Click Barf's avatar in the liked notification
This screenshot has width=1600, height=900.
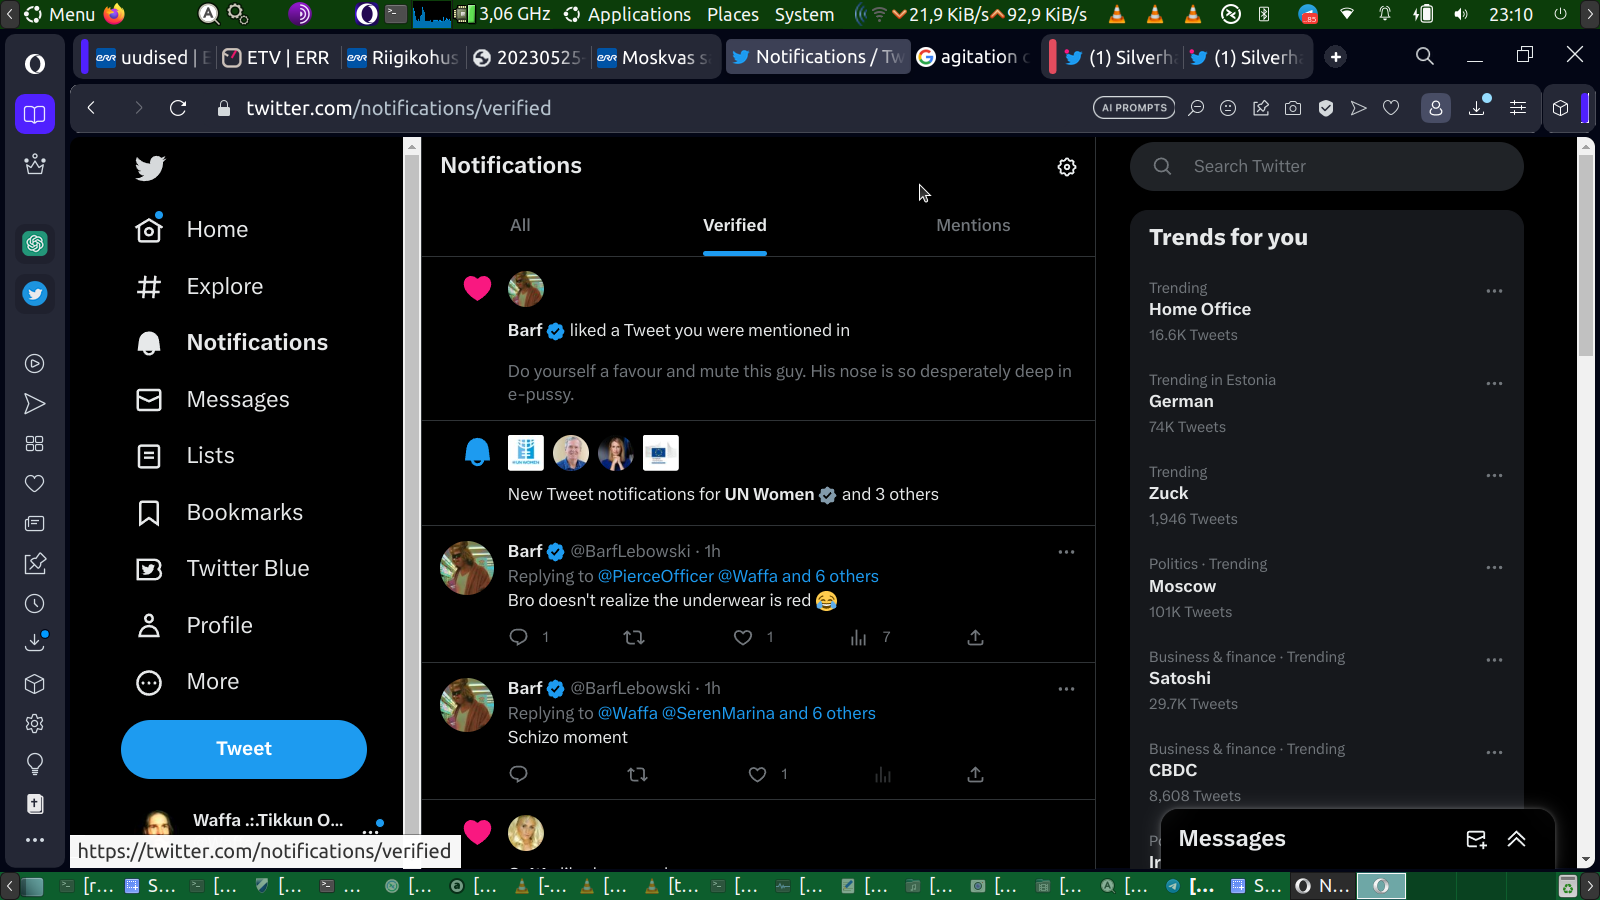click(526, 289)
